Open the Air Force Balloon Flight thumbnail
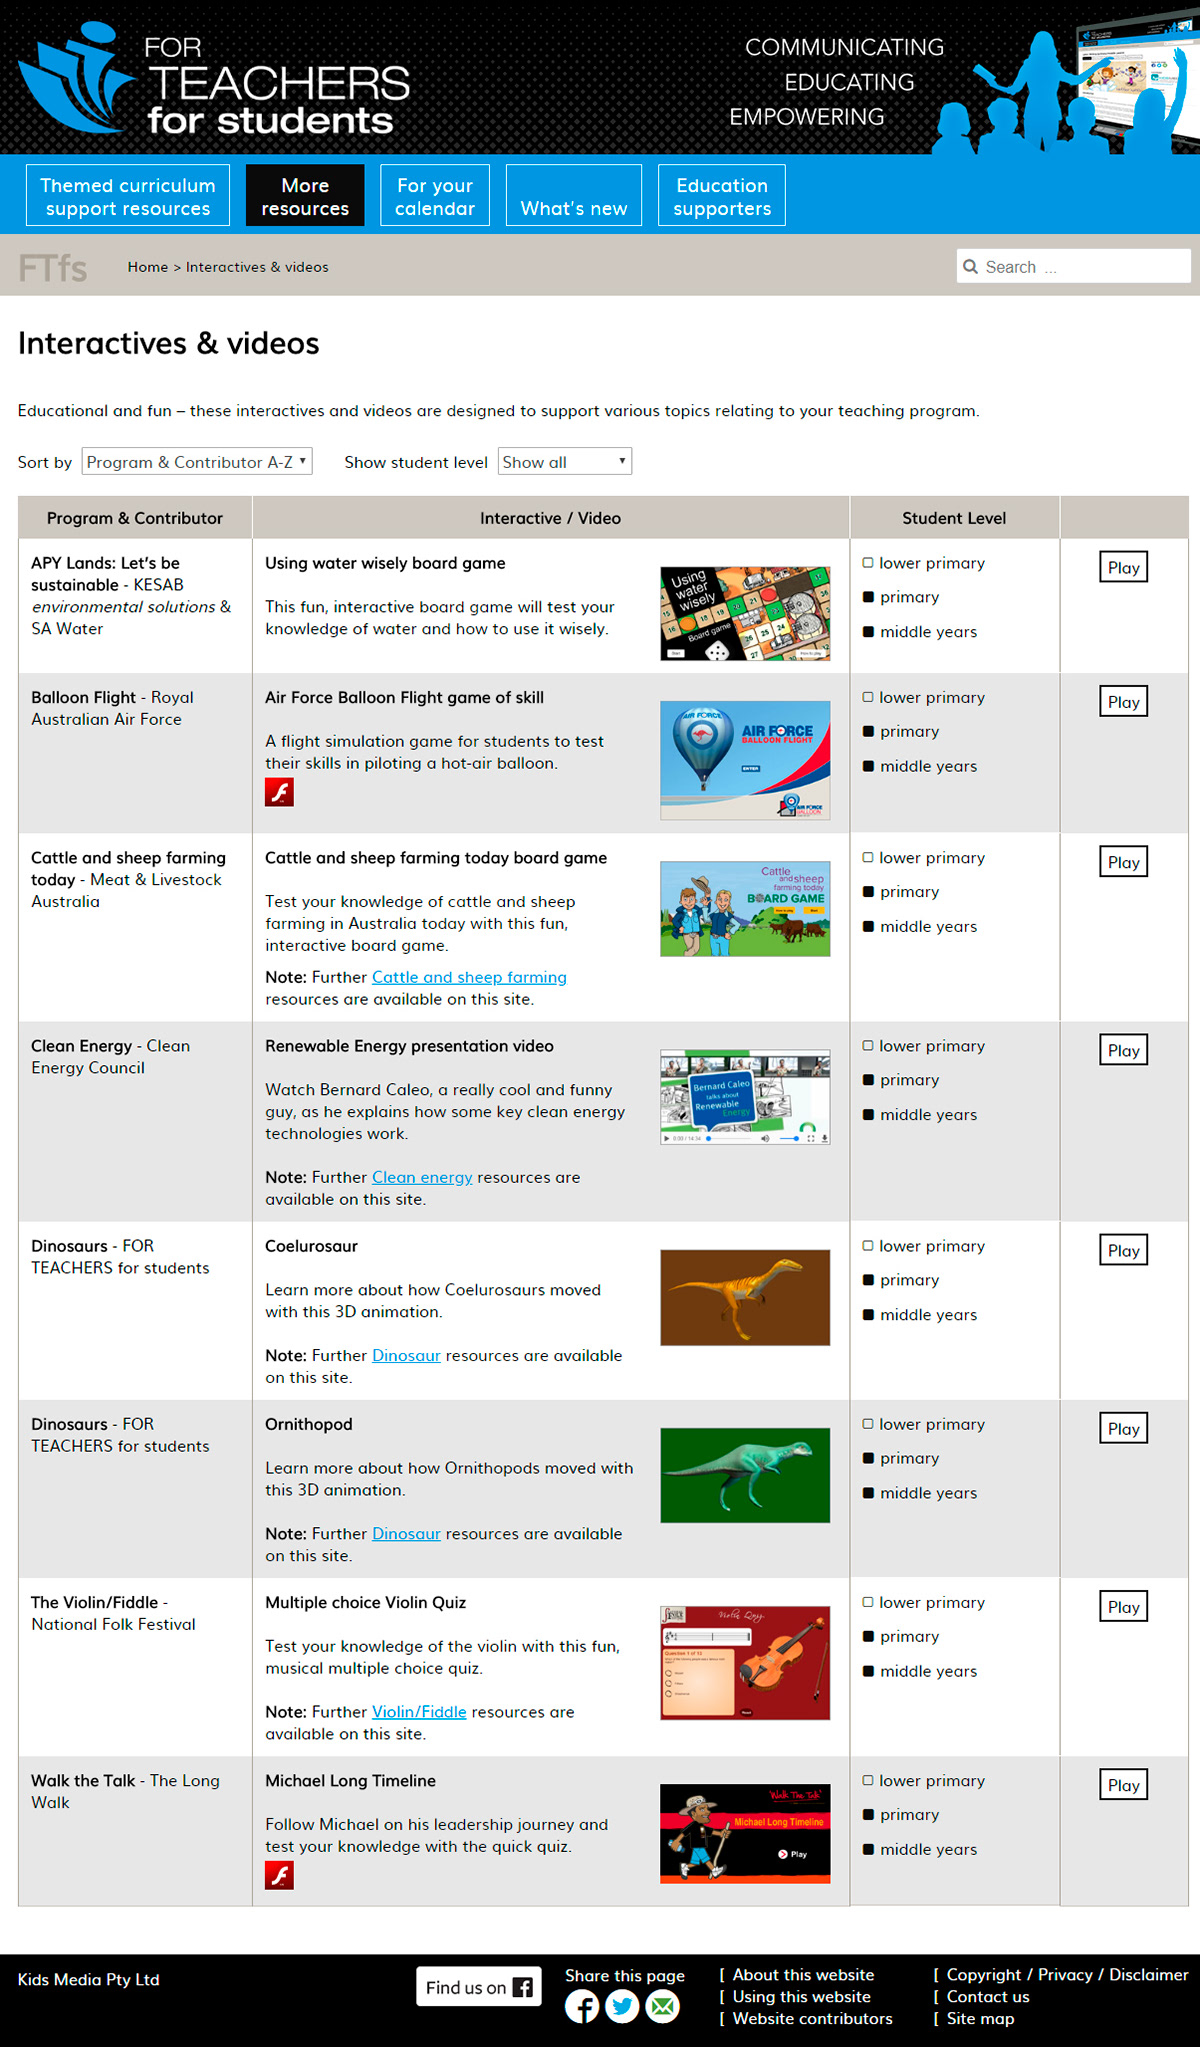Image resolution: width=1200 pixels, height=2047 pixels. point(745,761)
